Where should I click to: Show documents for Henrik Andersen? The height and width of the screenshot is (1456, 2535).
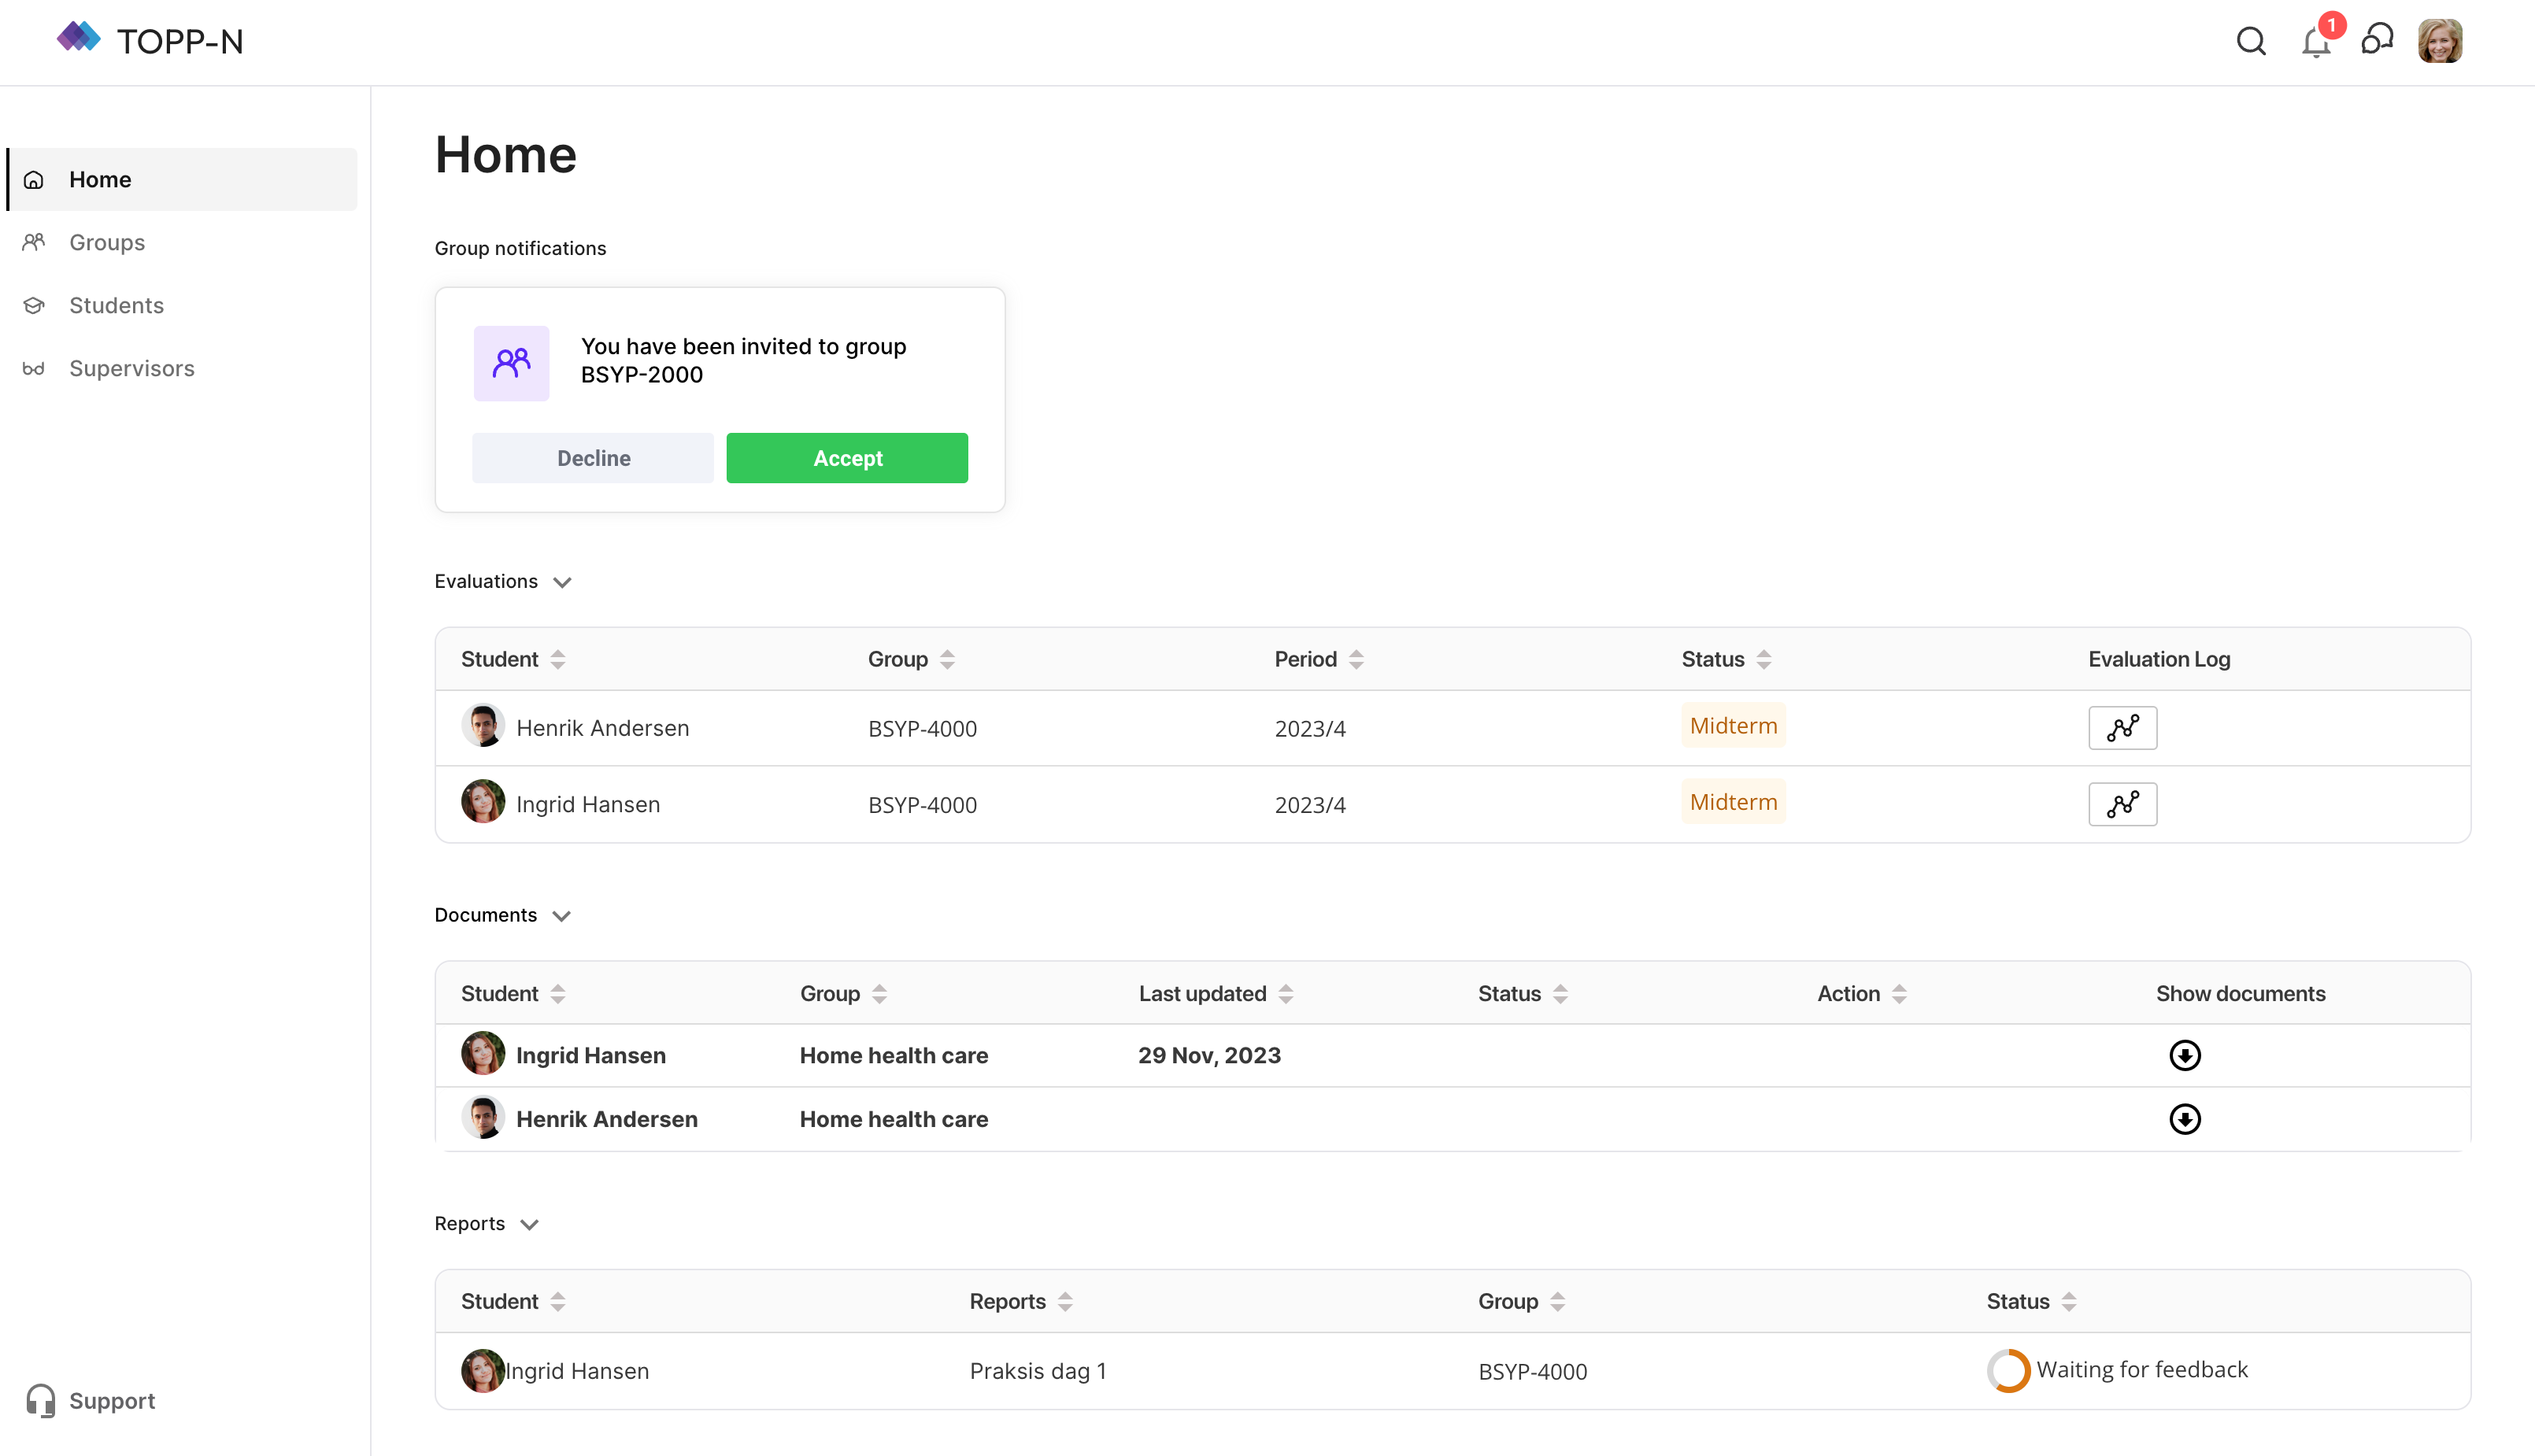[x=2184, y=1119]
